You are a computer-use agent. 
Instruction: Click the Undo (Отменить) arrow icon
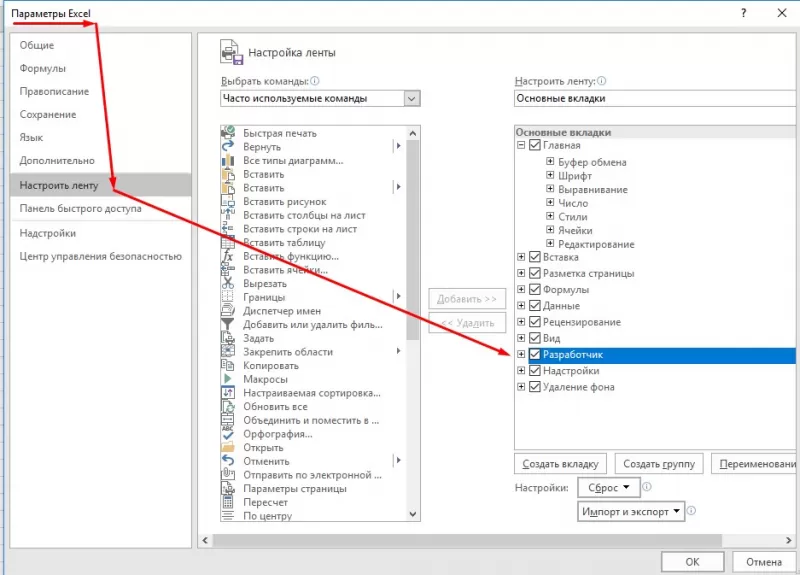point(228,461)
